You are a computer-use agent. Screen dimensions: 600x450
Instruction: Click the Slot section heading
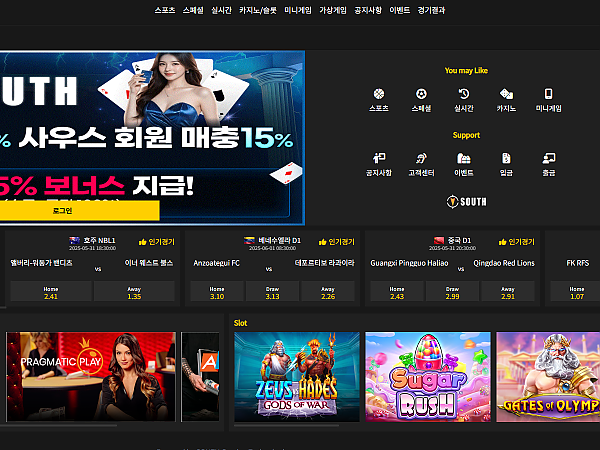pos(241,323)
